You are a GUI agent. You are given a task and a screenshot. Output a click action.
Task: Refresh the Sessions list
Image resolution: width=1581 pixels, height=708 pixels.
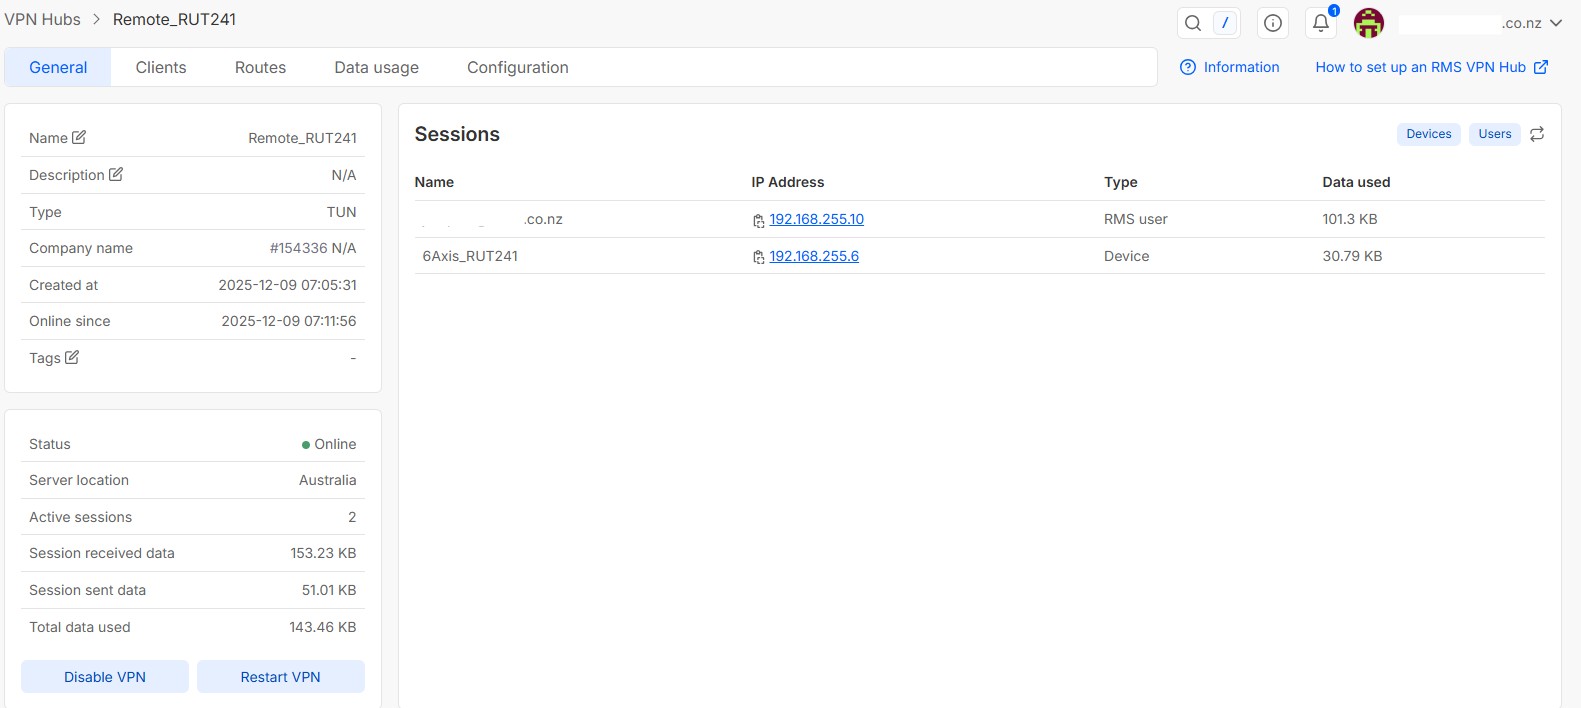point(1537,134)
